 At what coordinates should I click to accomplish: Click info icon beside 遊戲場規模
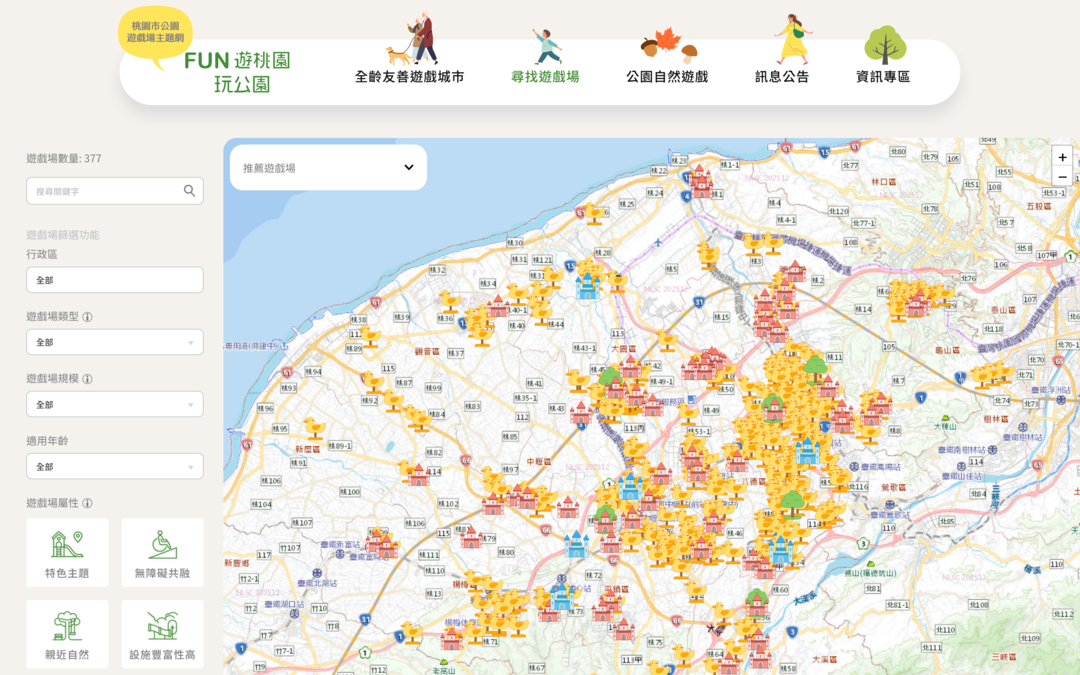(x=88, y=379)
